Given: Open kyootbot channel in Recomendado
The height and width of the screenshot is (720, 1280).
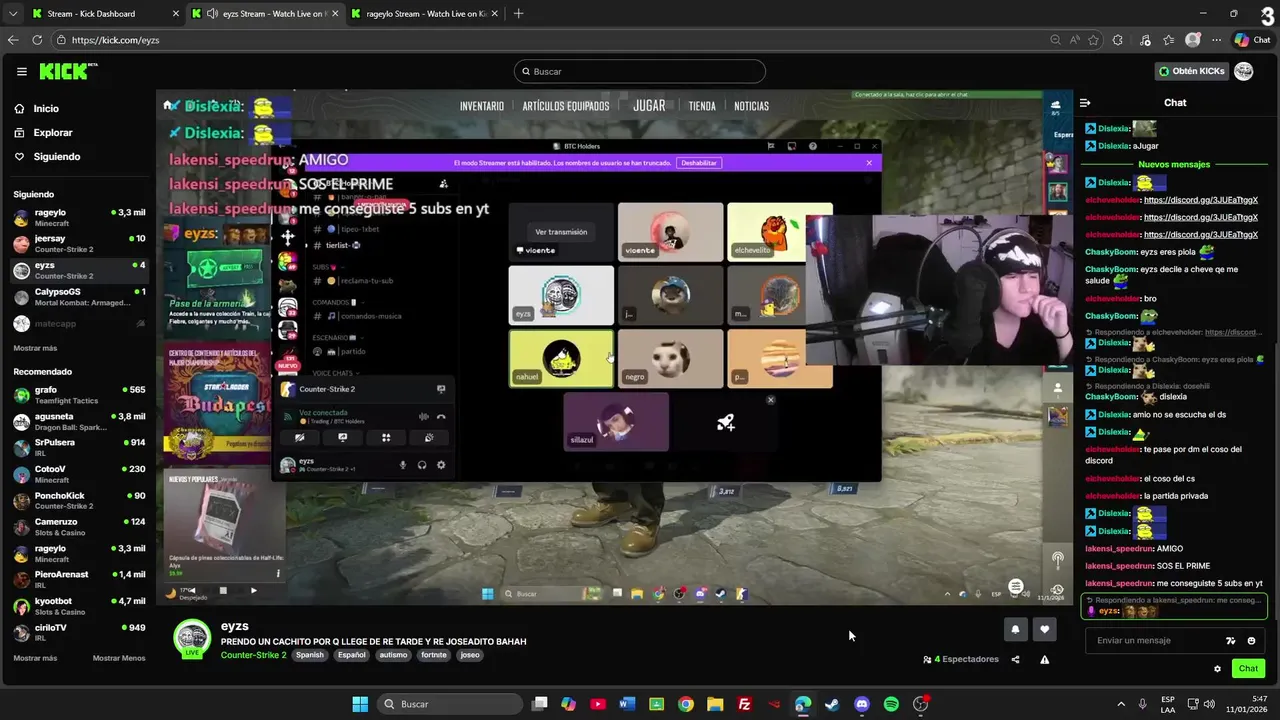Looking at the screenshot, I should [78, 607].
